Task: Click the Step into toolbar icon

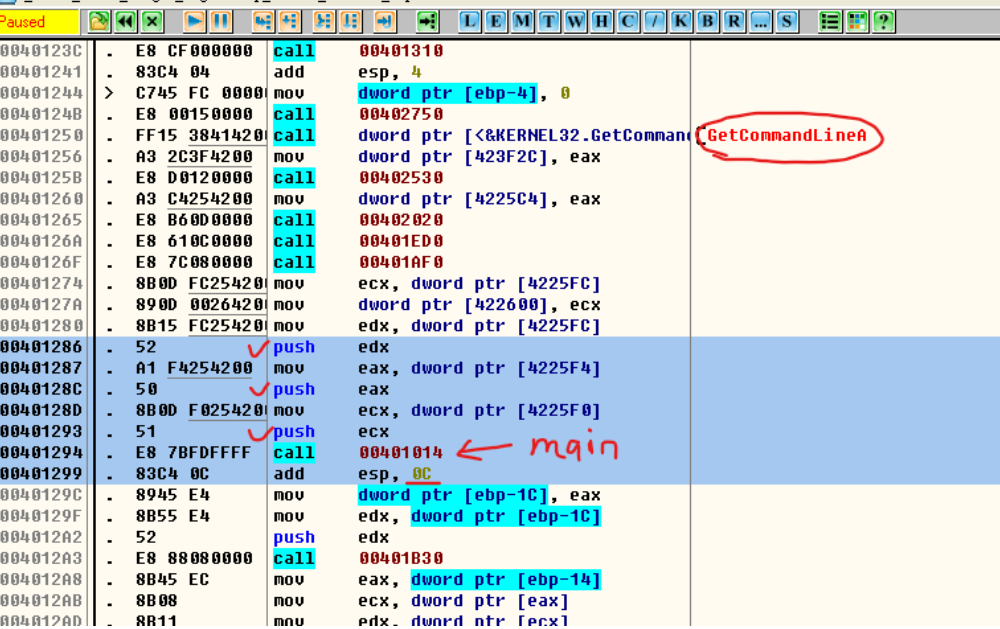Action: coord(263,20)
